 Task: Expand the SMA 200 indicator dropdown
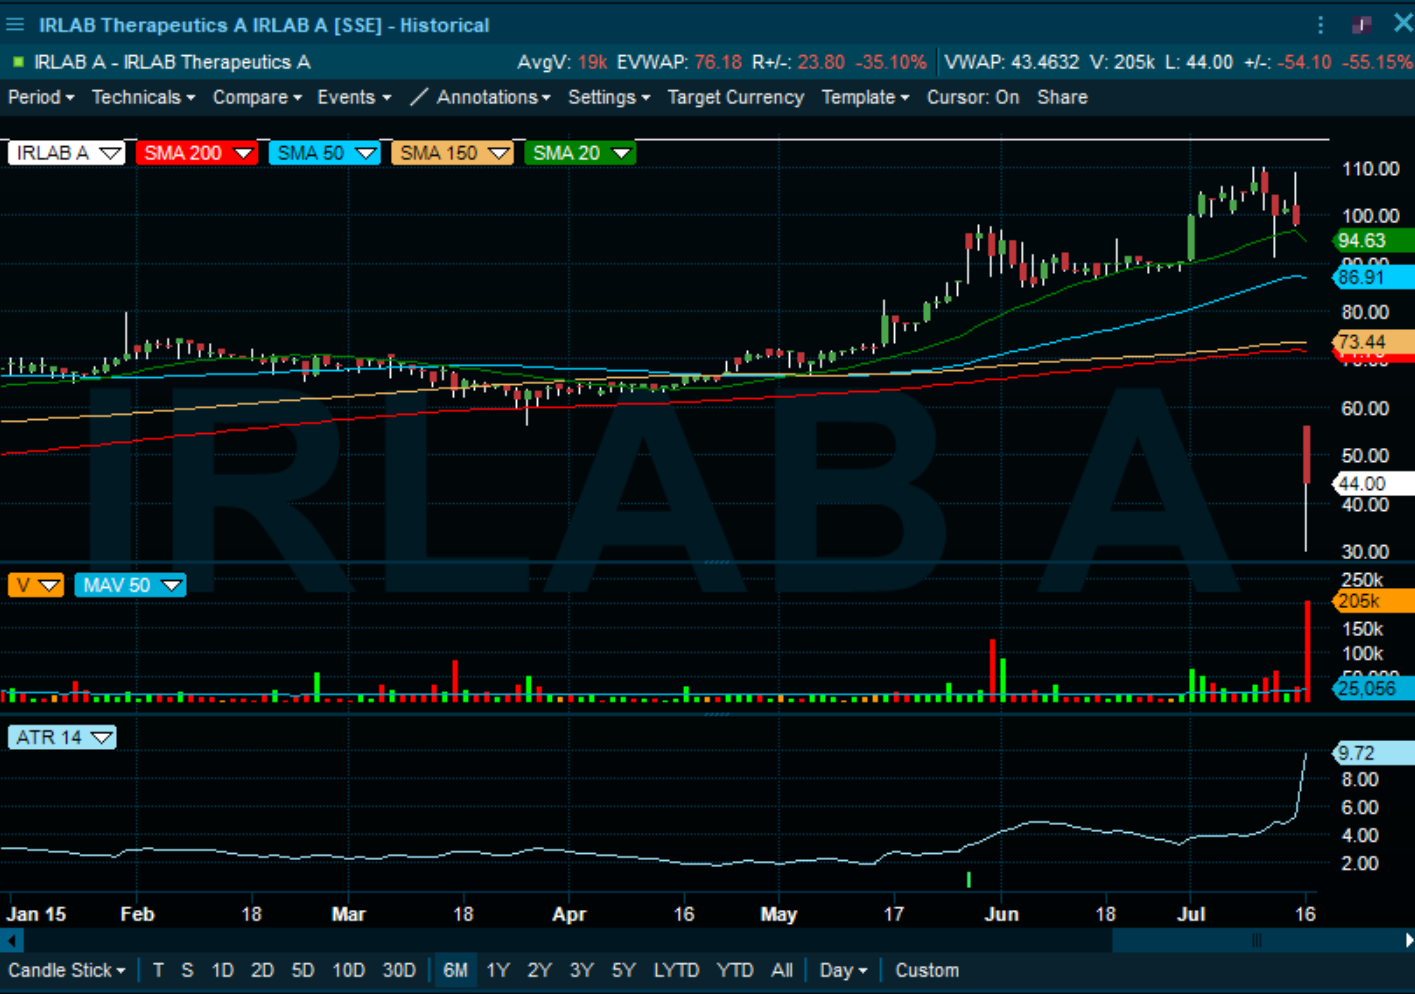point(243,153)
